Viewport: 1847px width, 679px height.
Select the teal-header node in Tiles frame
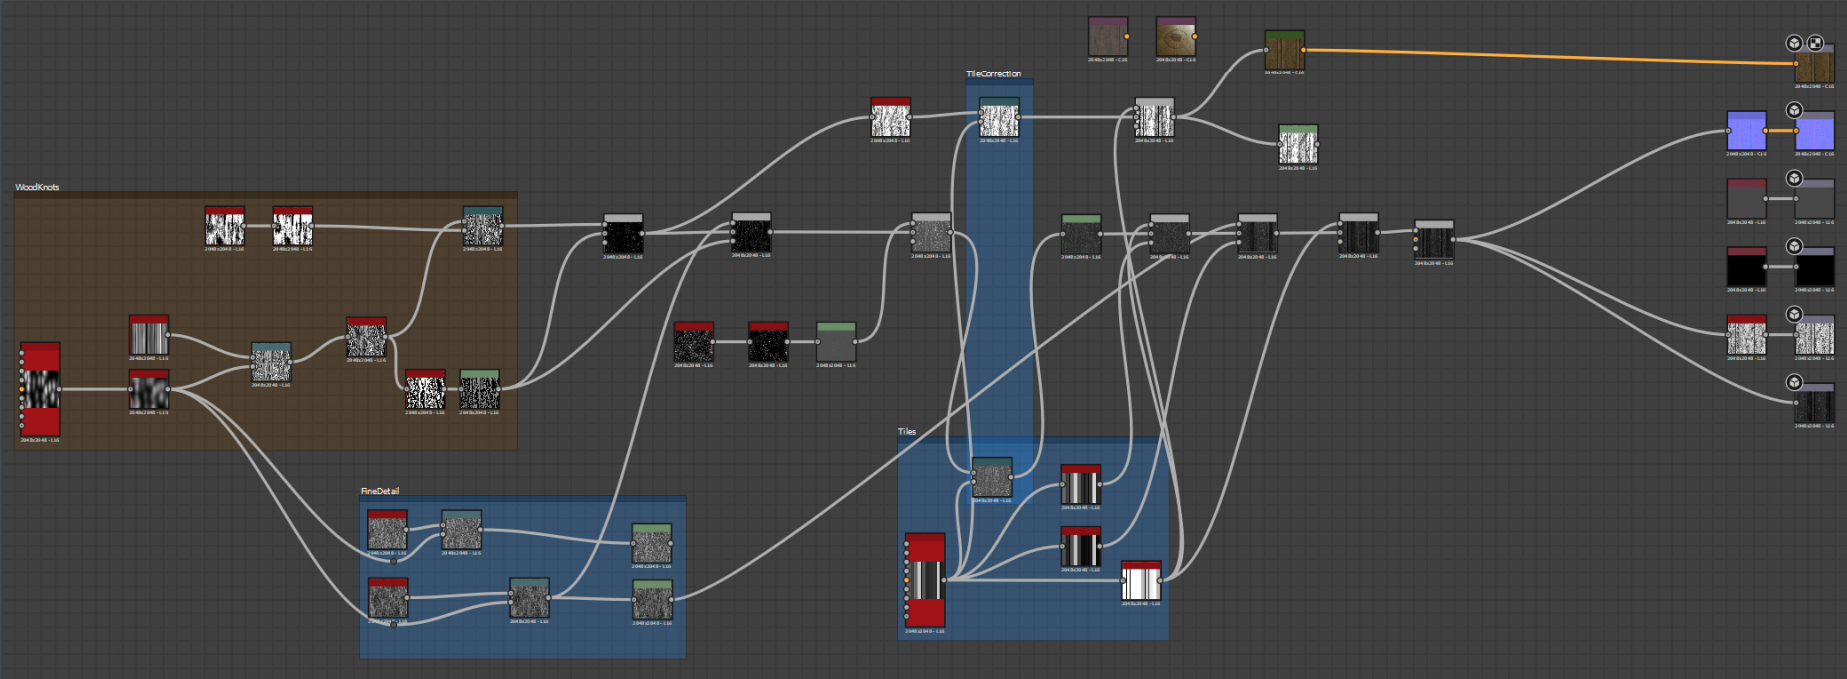pos(992,477)
